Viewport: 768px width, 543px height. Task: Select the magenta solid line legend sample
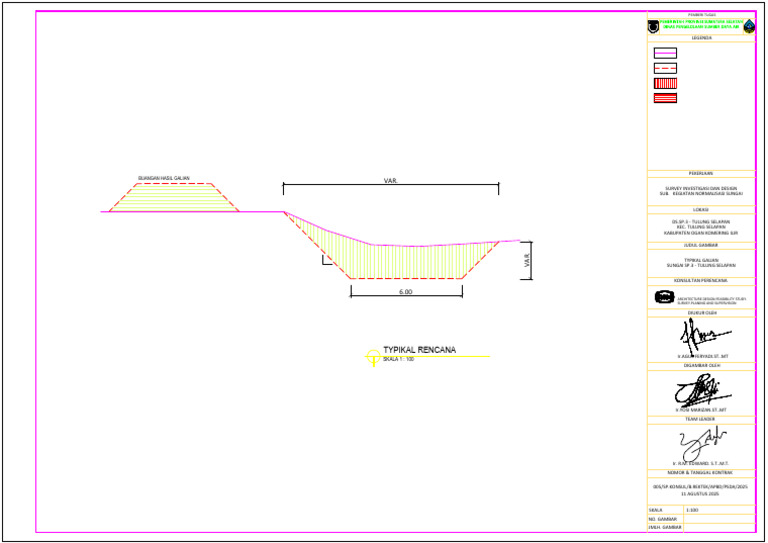665,53
